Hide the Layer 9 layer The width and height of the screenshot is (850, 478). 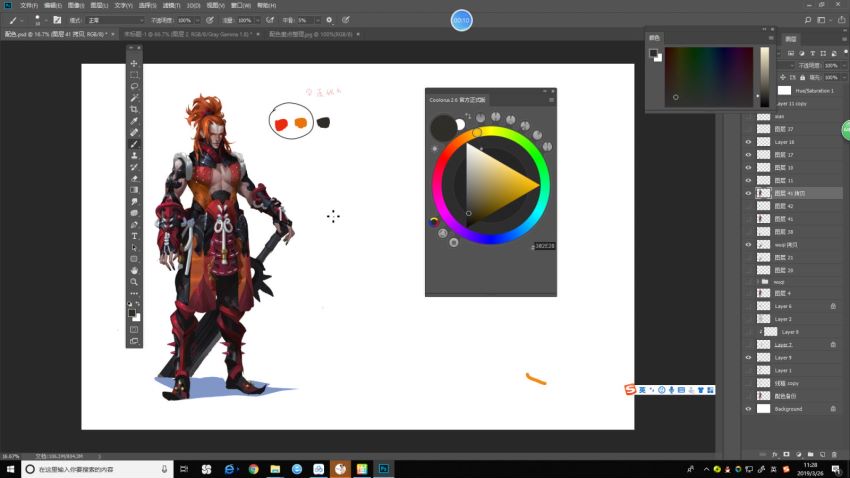coord(749,358)
